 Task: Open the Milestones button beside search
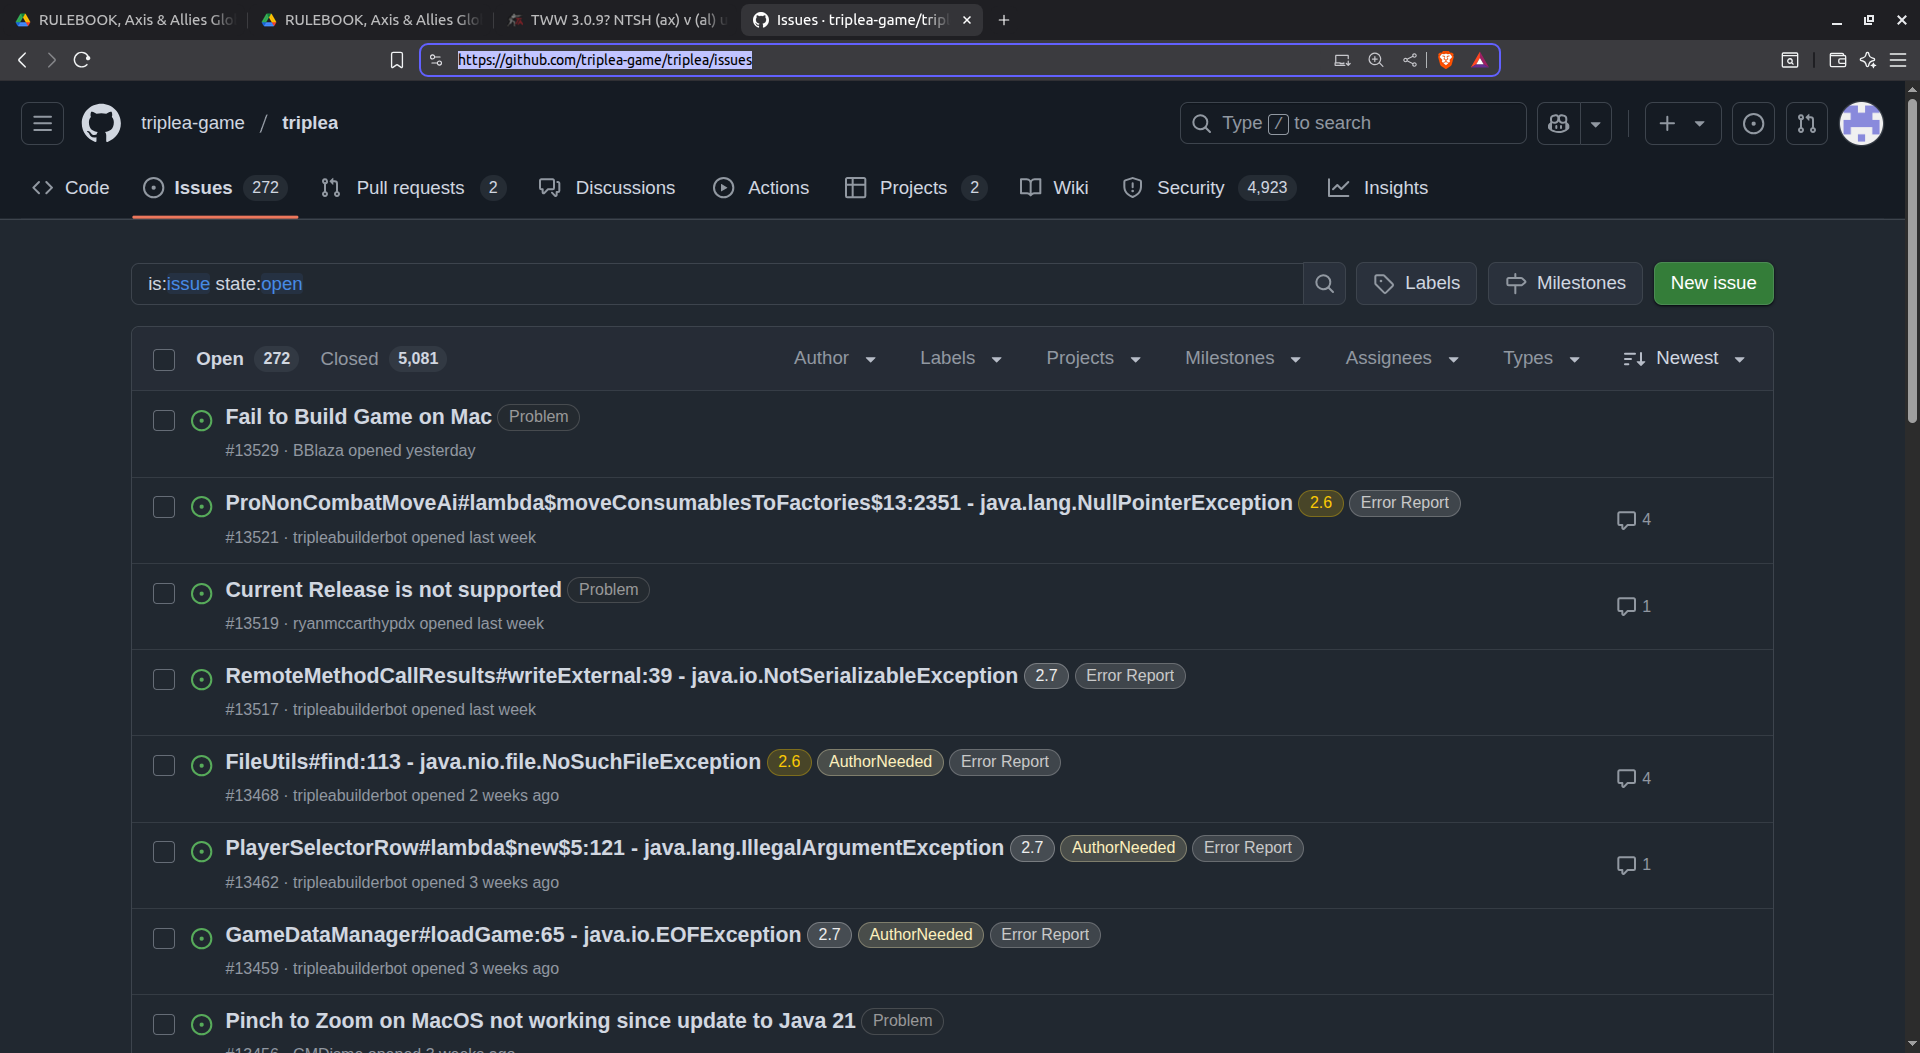[x=1565, y=283]
